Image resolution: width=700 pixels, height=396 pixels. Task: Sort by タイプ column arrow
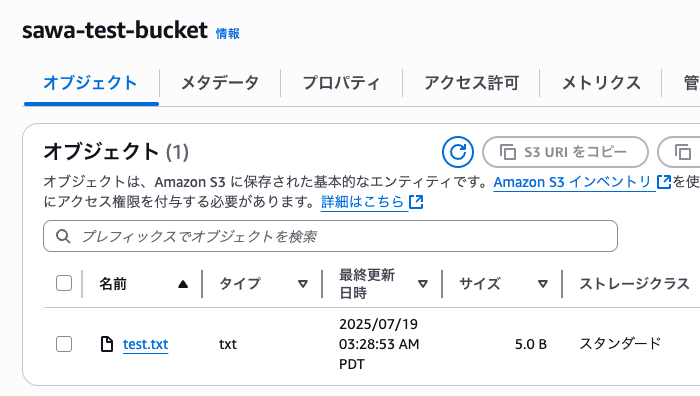tap(303, 284)
